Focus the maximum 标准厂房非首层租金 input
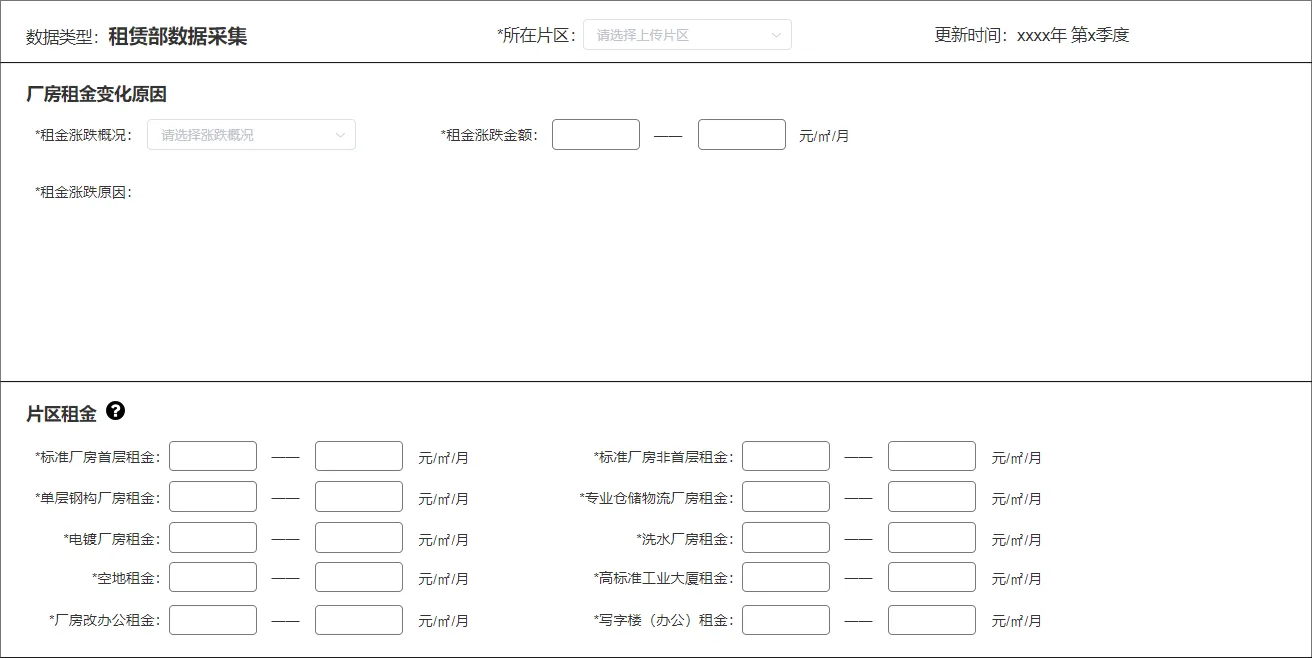 (932, 456)
